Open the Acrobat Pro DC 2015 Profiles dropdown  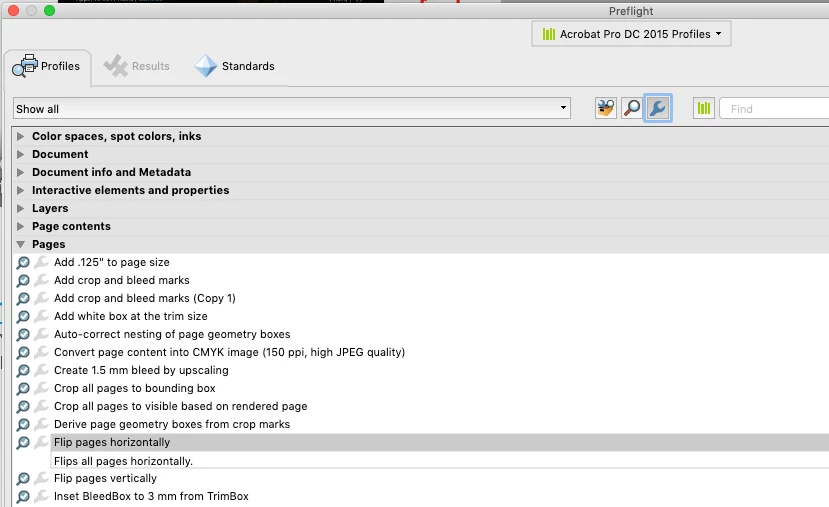(631, 34)
